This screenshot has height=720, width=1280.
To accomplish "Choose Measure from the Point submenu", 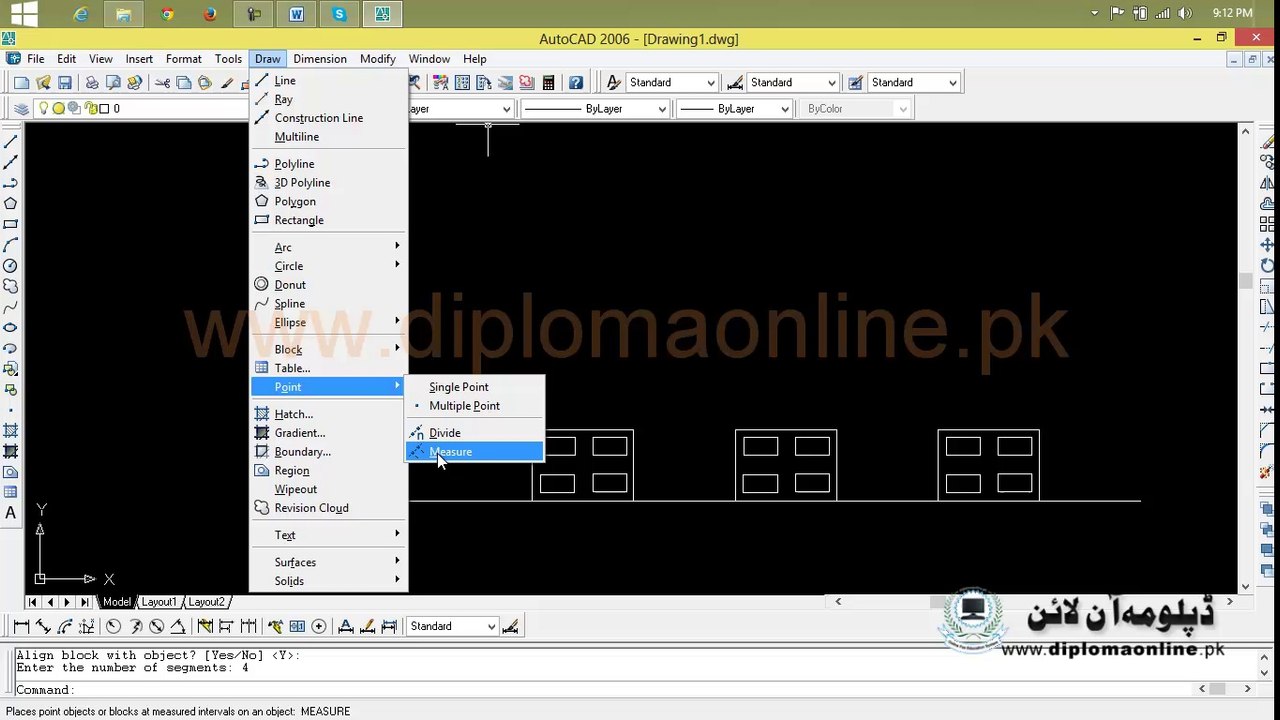I will point(474,452).
